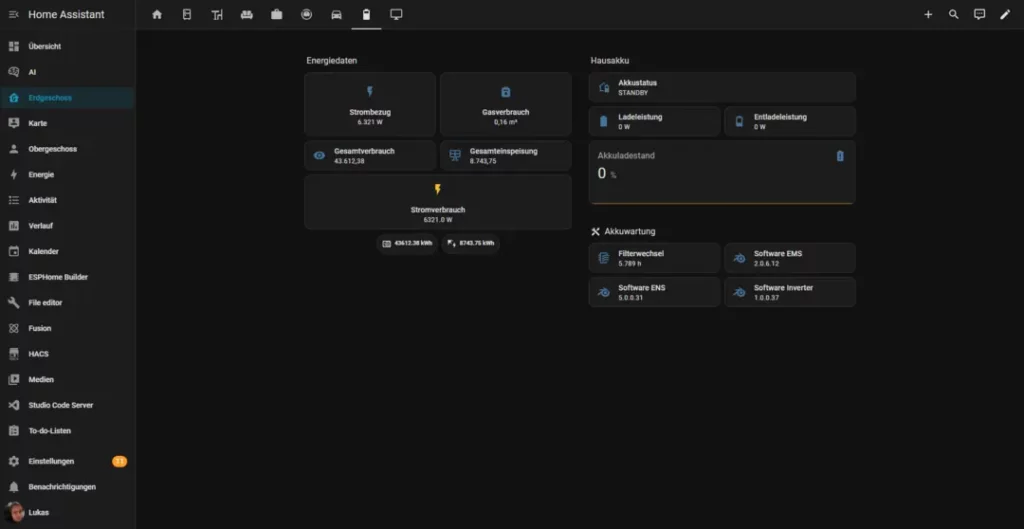Switch to the table-chair icon tab

(217, 14)
